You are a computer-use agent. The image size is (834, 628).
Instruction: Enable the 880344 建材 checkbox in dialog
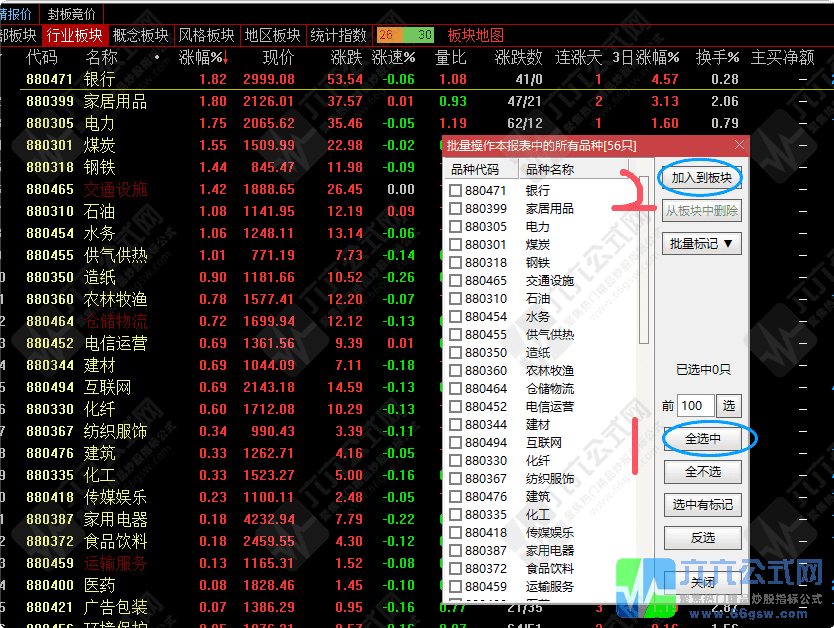click(x=456, y=425)
